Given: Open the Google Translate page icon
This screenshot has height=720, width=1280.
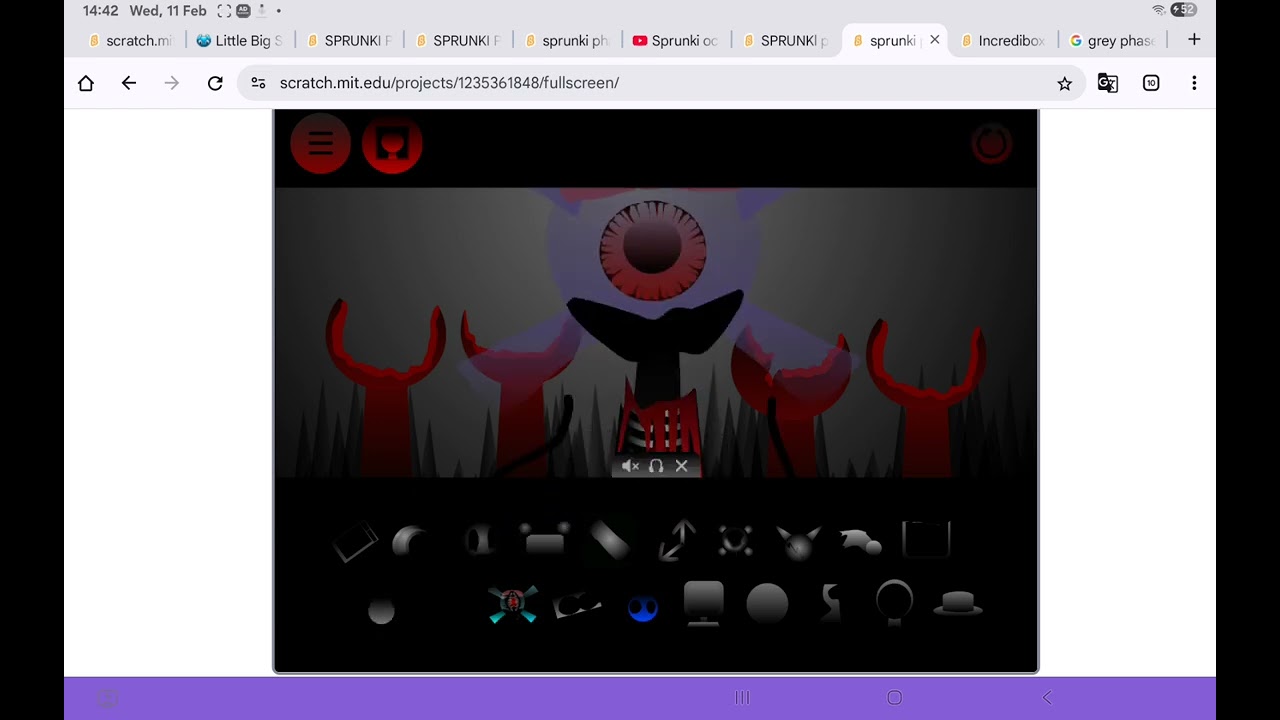Looking at the screenshot, I should coord(1108,83).
